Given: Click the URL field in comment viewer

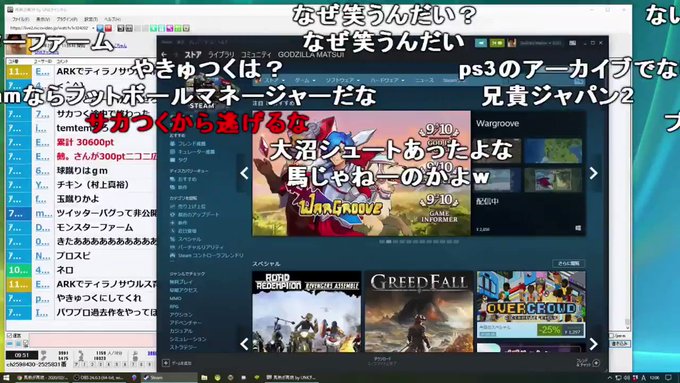Looking at the screenshot, I should point(49,28).
